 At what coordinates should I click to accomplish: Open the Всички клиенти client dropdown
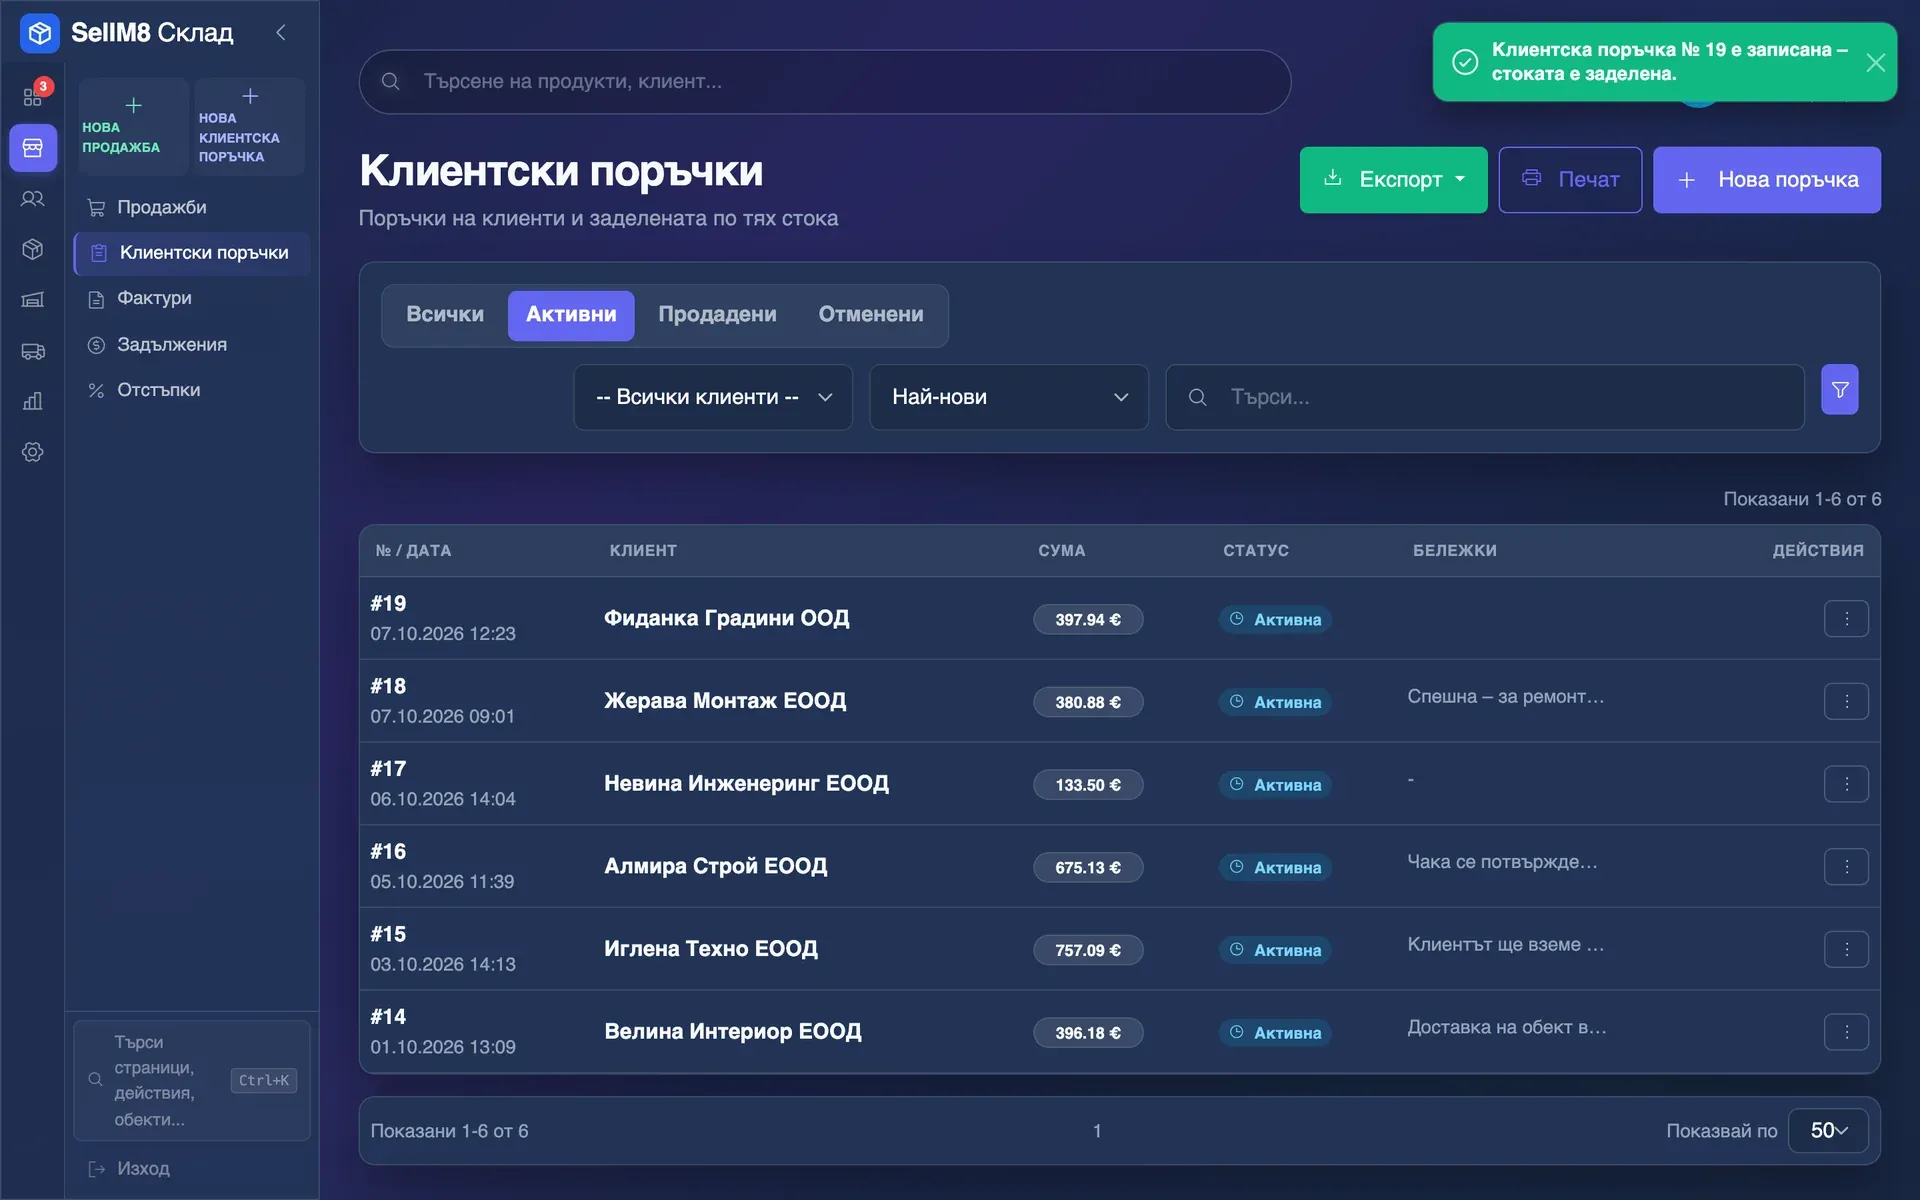pyautogui.click(x=713, y=397)
